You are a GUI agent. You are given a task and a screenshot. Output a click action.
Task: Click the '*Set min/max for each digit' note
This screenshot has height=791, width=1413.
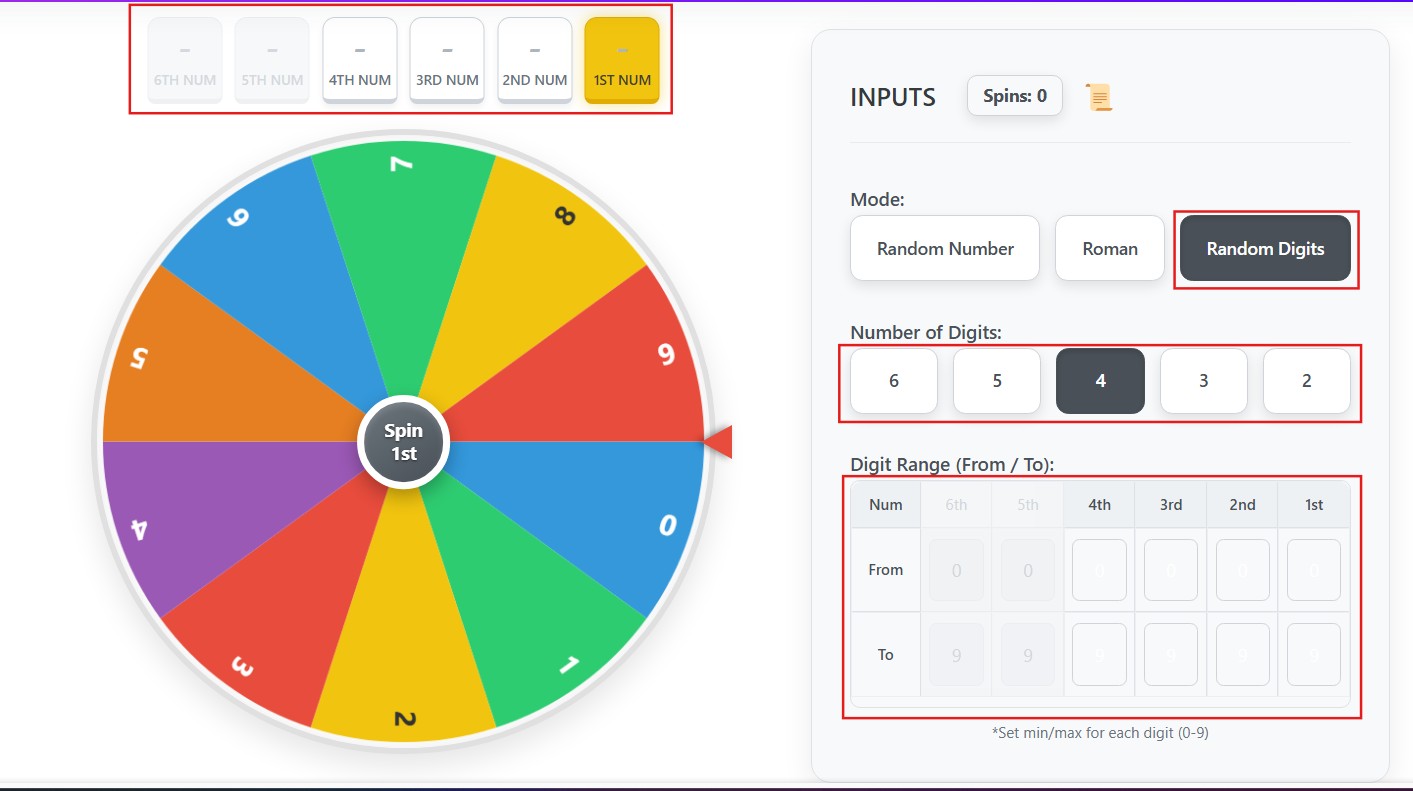1100,733
